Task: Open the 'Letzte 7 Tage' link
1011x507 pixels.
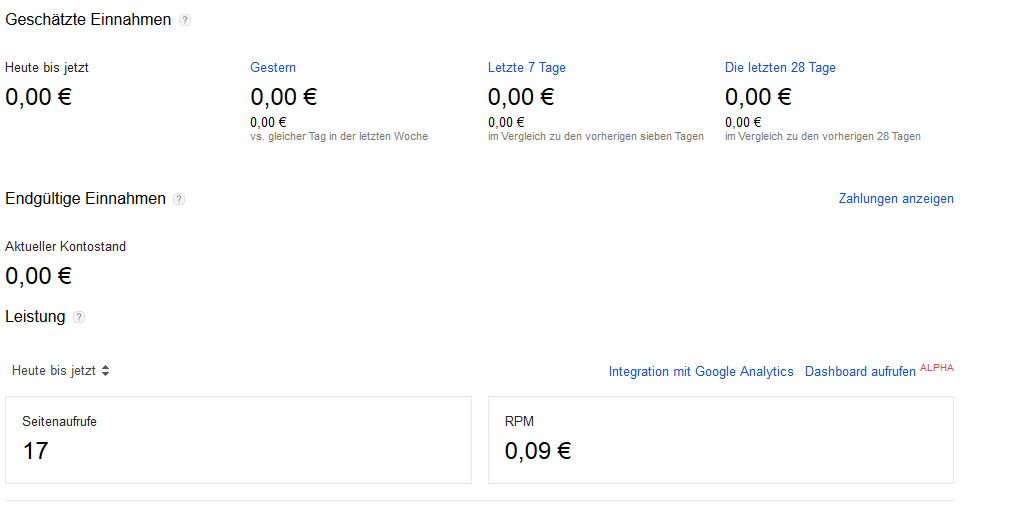Action: (527, 68)
